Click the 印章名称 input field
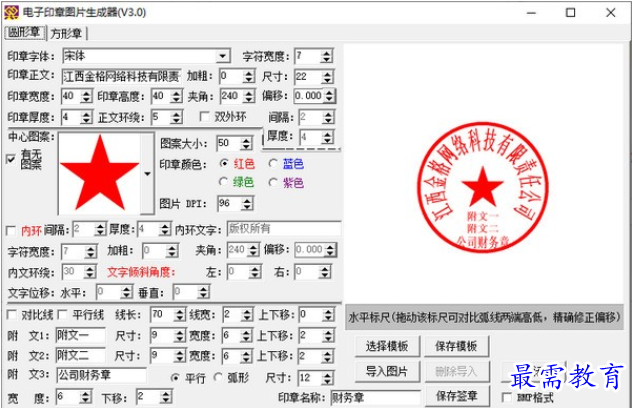The width and height of the screenshot is (632, 408). click(375, 398)
